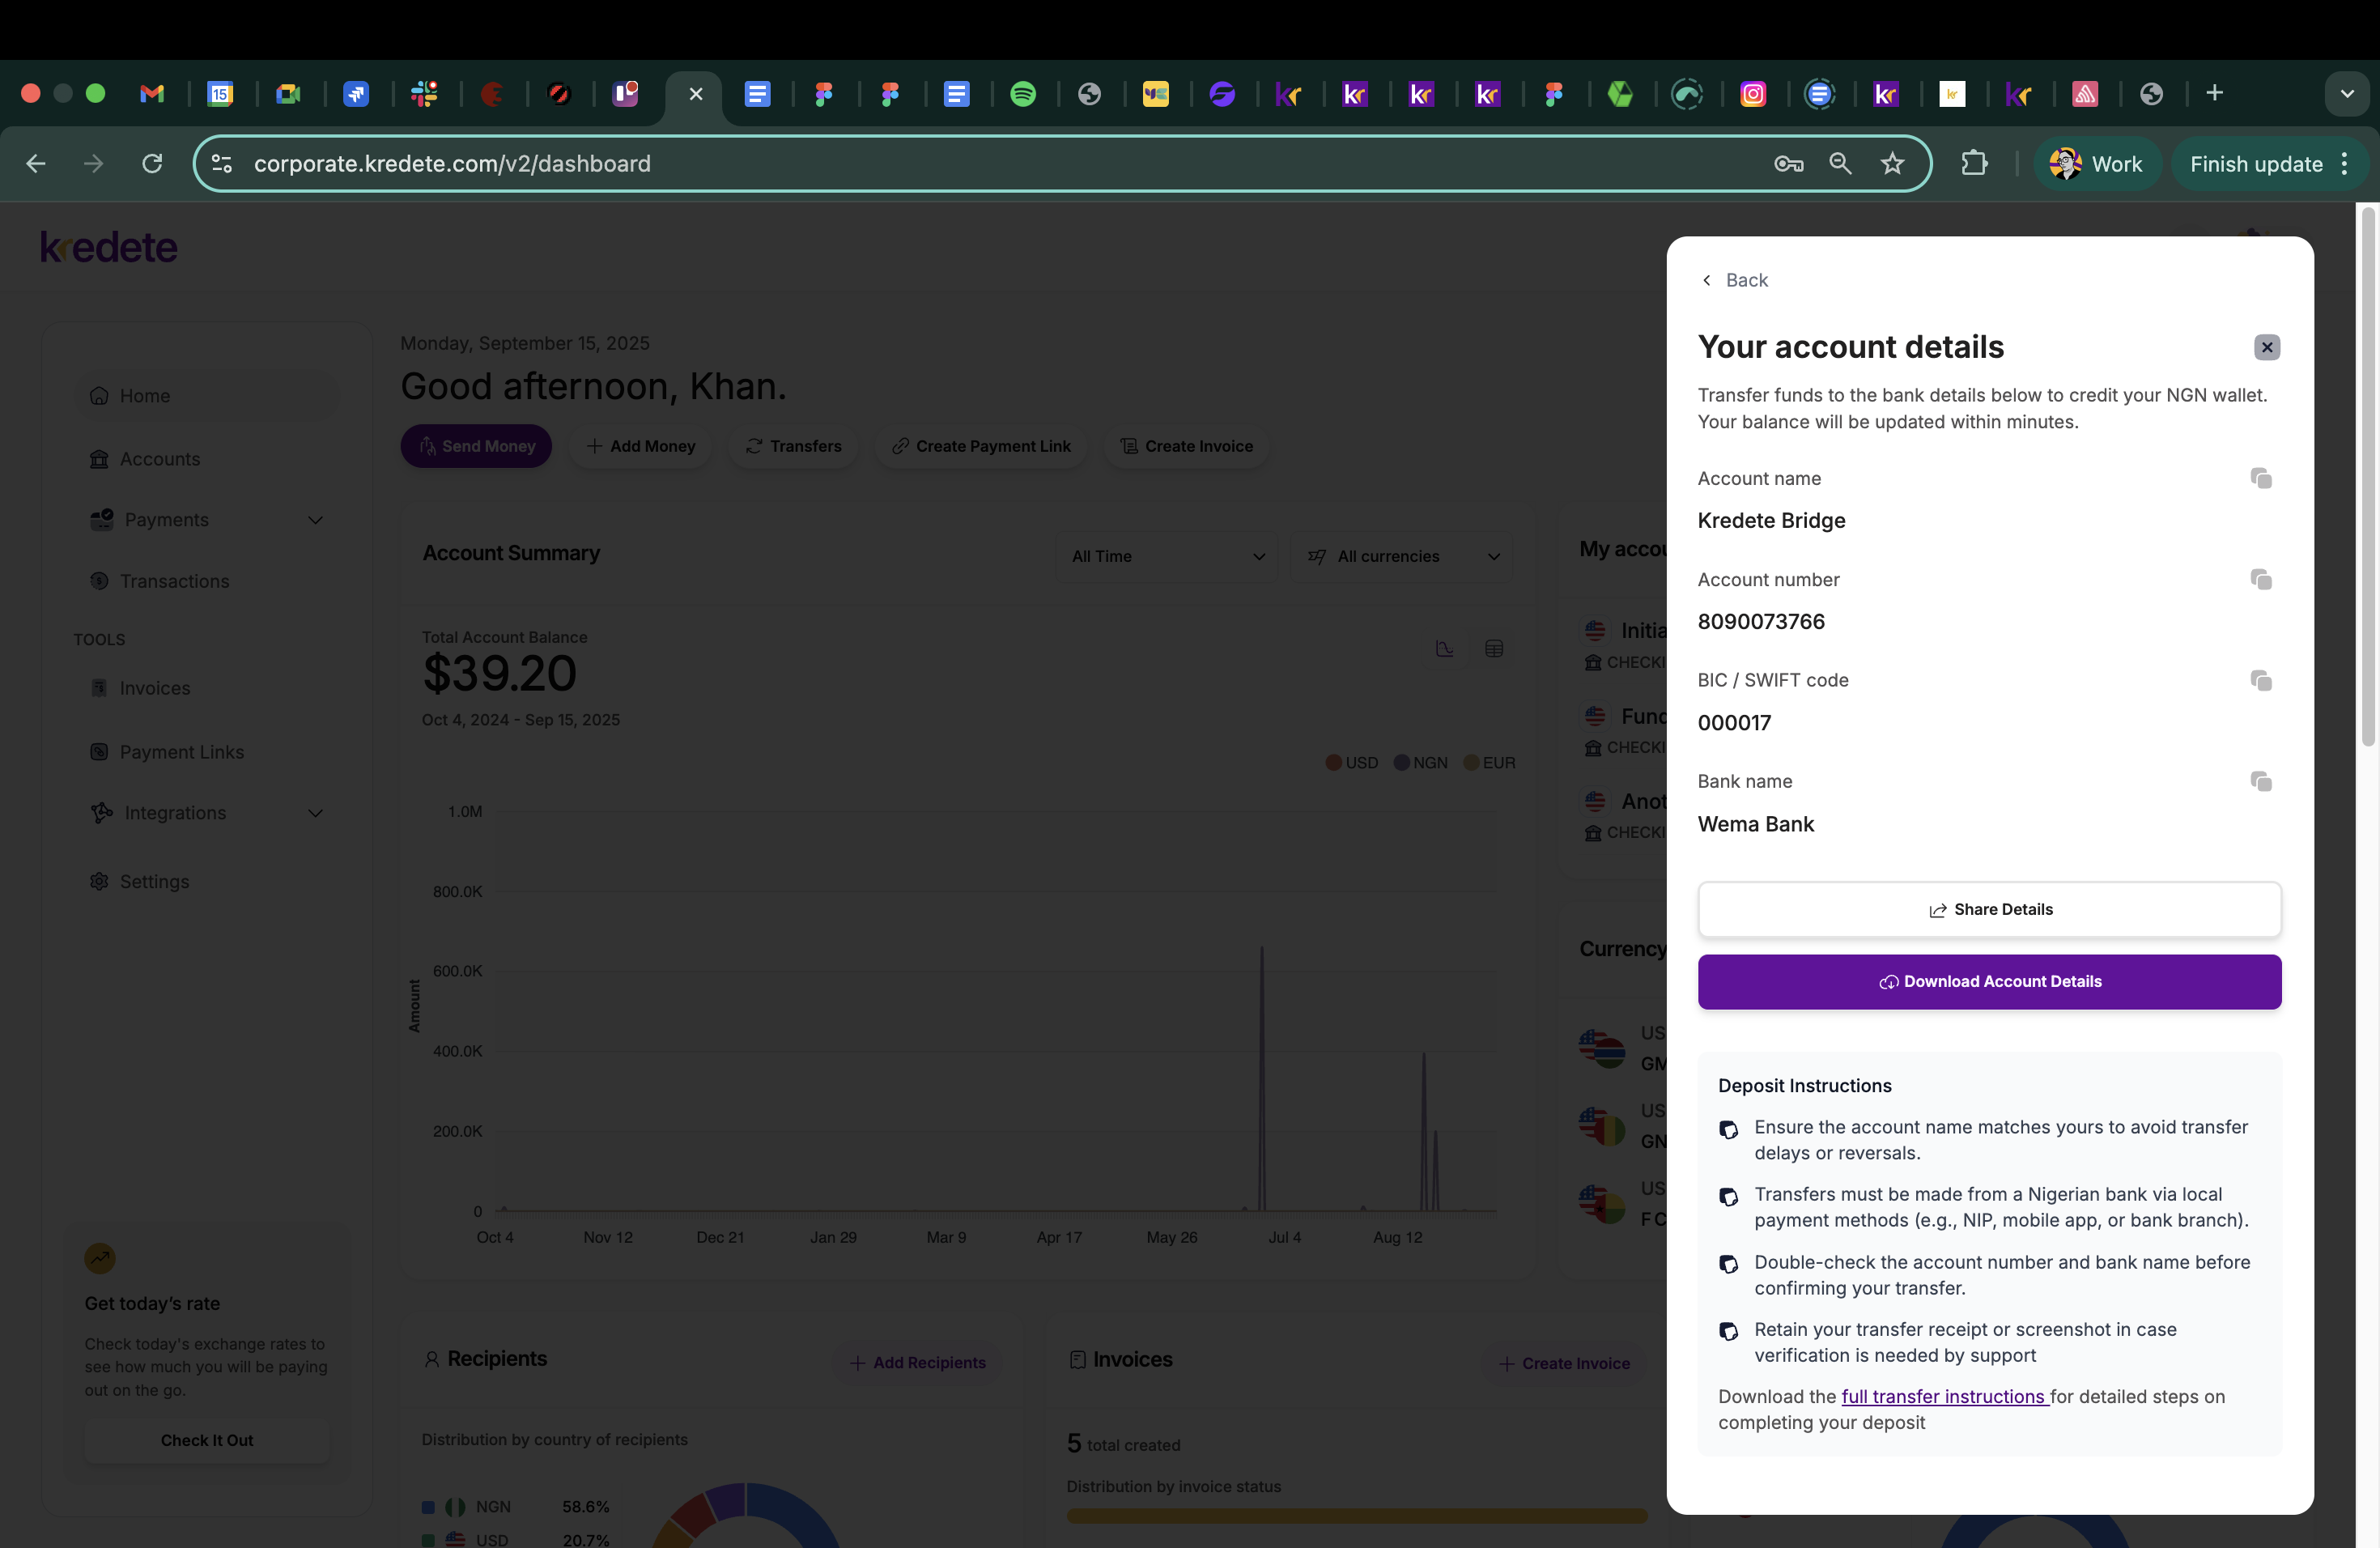Copy the BIC / SWIFT code
The image size is (2380, 1548).
(x=2261, y=680)
